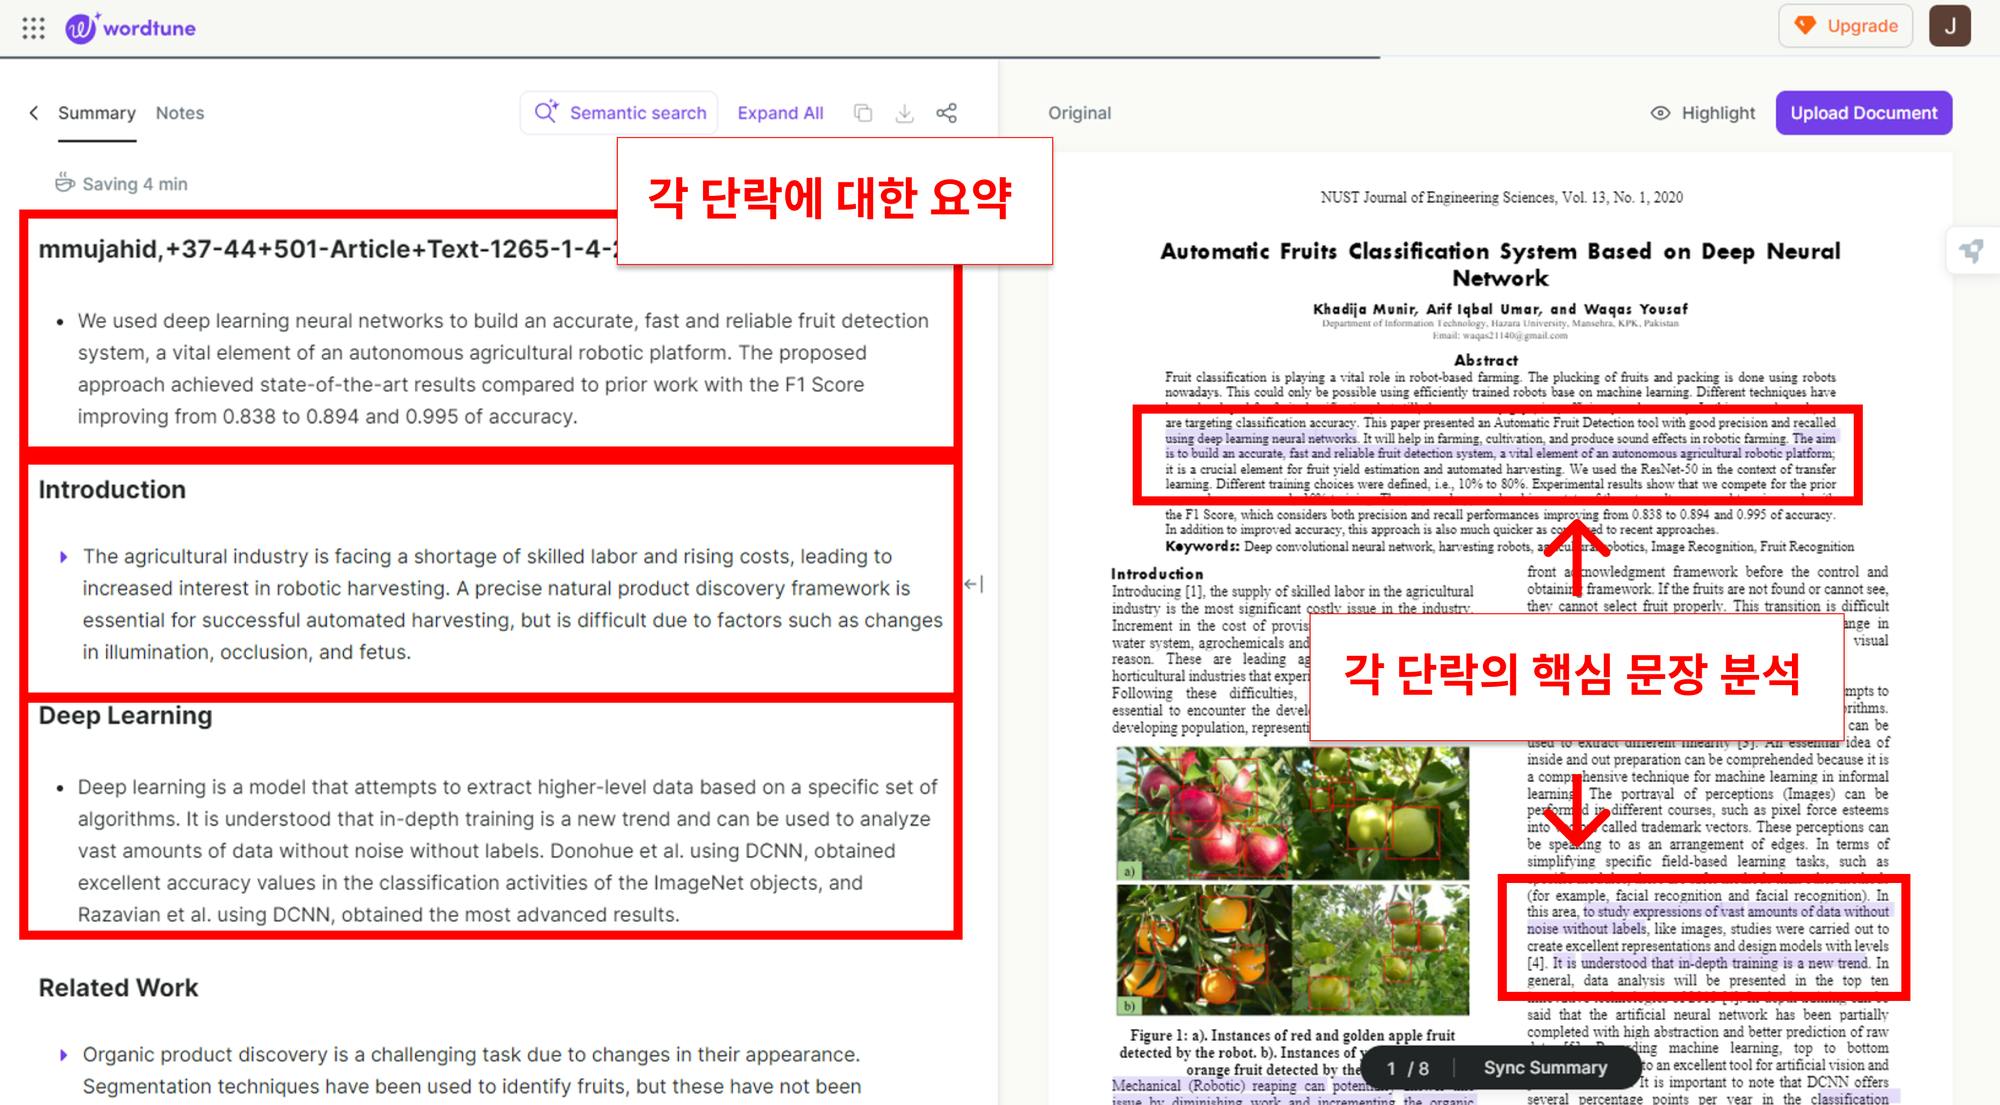Expand the Related Work summary triangle

(64, 1055)
